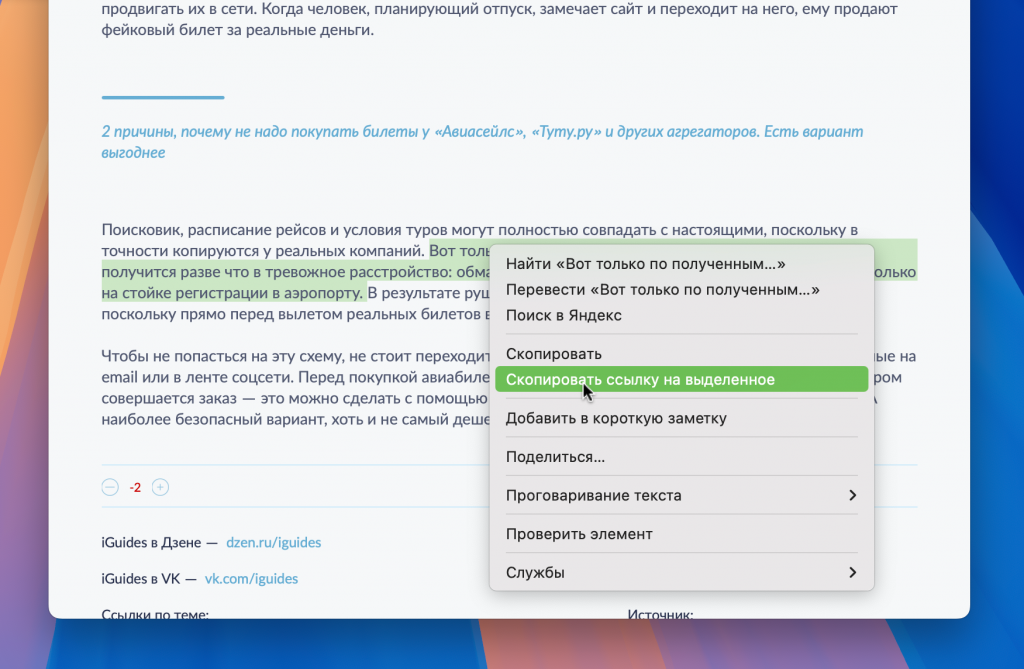Select Поиск в Яндекс from context menu
The image size is (1024, 669).
(x=681, y=315)
